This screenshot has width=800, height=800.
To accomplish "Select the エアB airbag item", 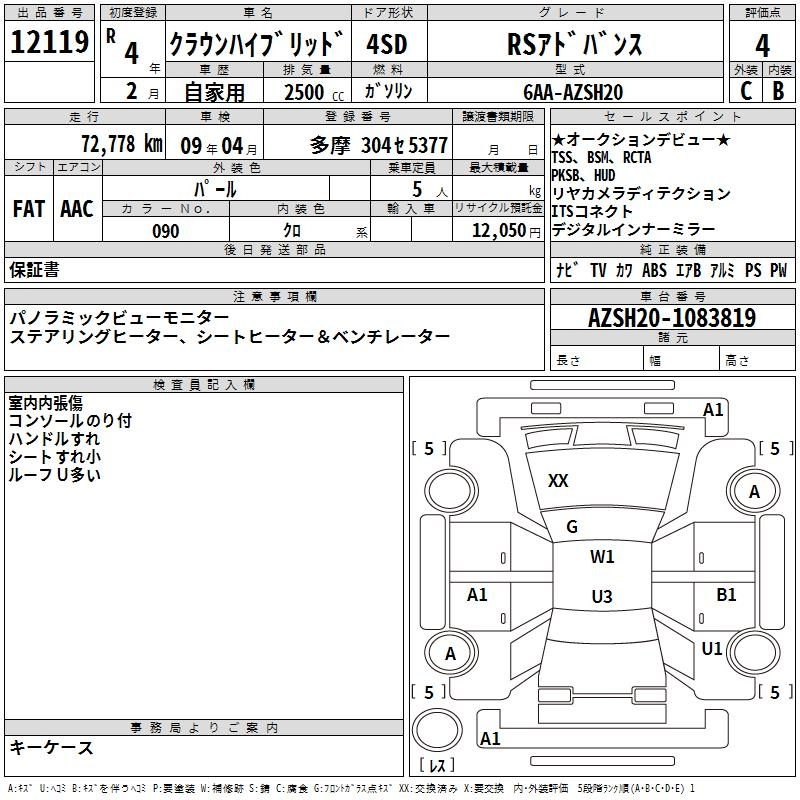I will 688,270.
